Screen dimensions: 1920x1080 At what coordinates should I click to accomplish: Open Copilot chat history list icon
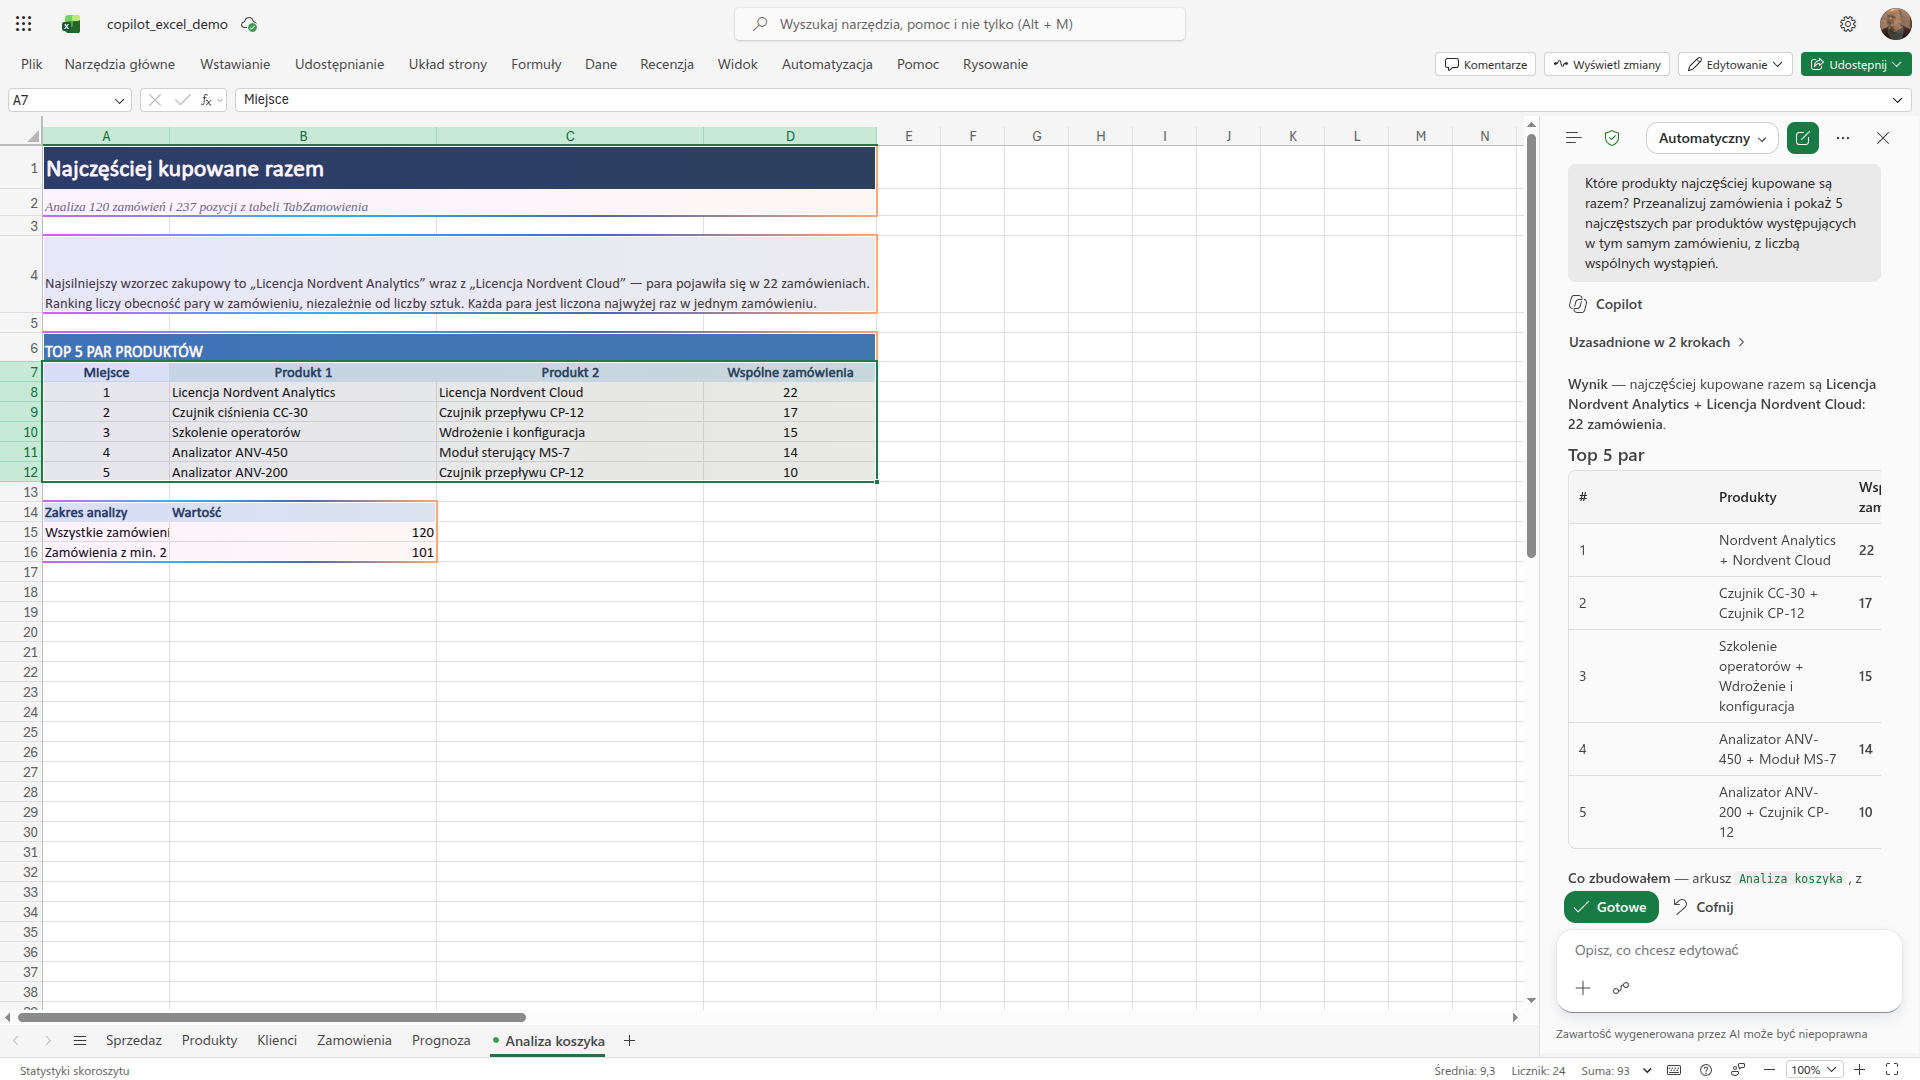tap(1573, 138)
